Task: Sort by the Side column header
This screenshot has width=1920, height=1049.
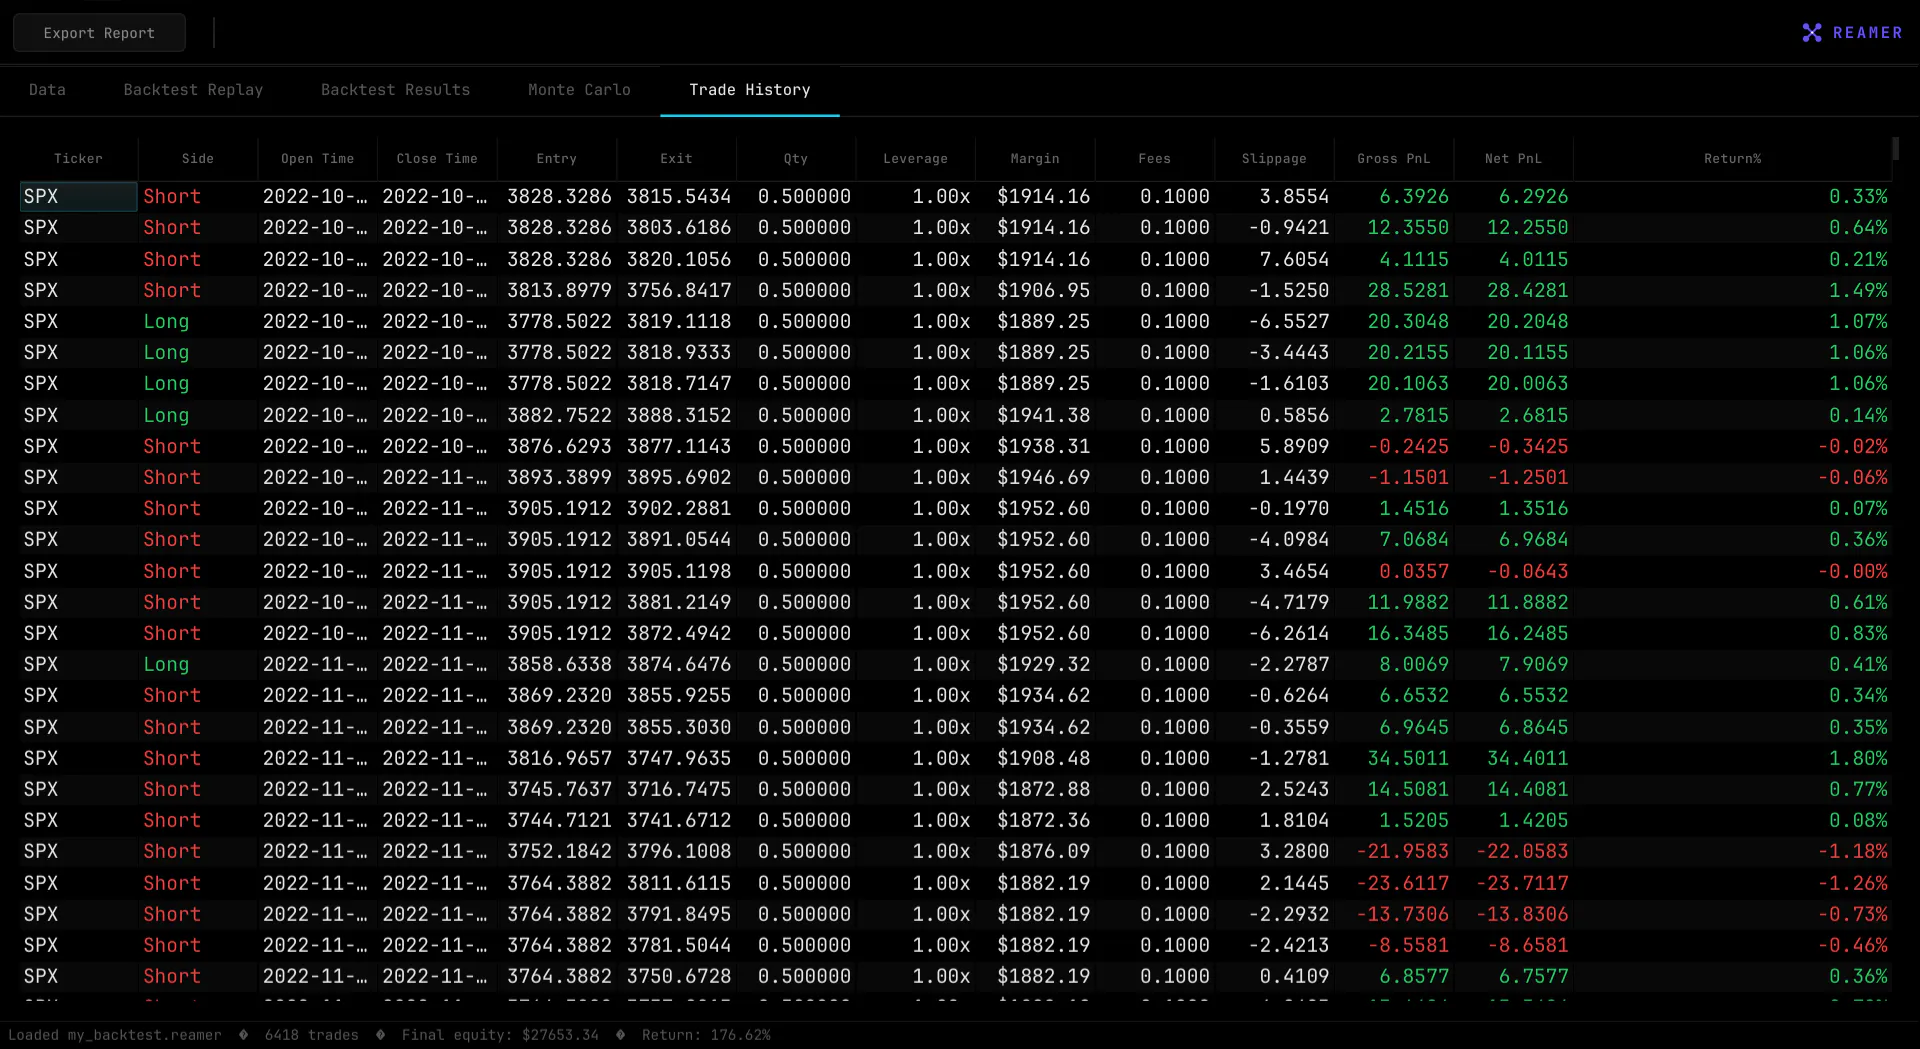Action: (198, 158)
